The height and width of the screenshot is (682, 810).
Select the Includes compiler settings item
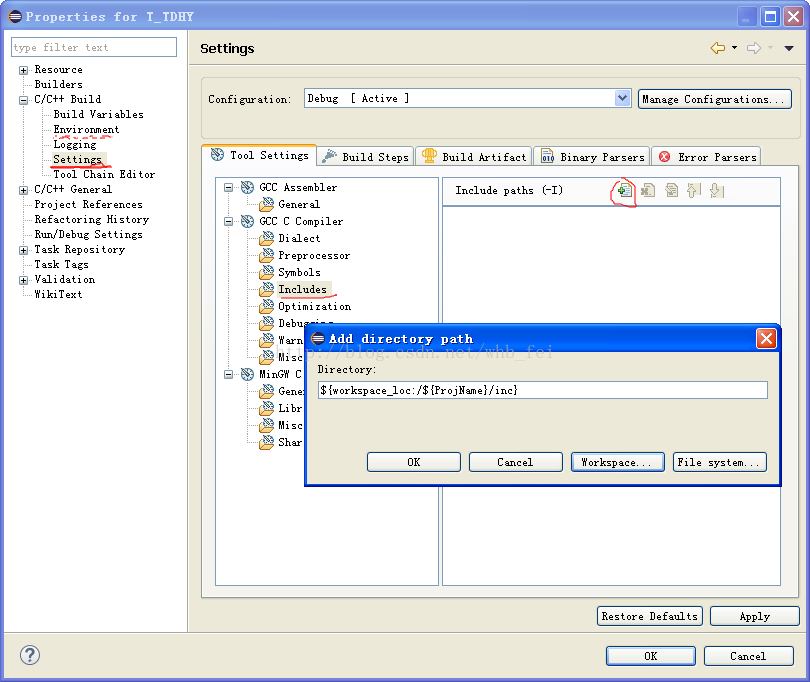pyautogui.click(x=302, y=289)
